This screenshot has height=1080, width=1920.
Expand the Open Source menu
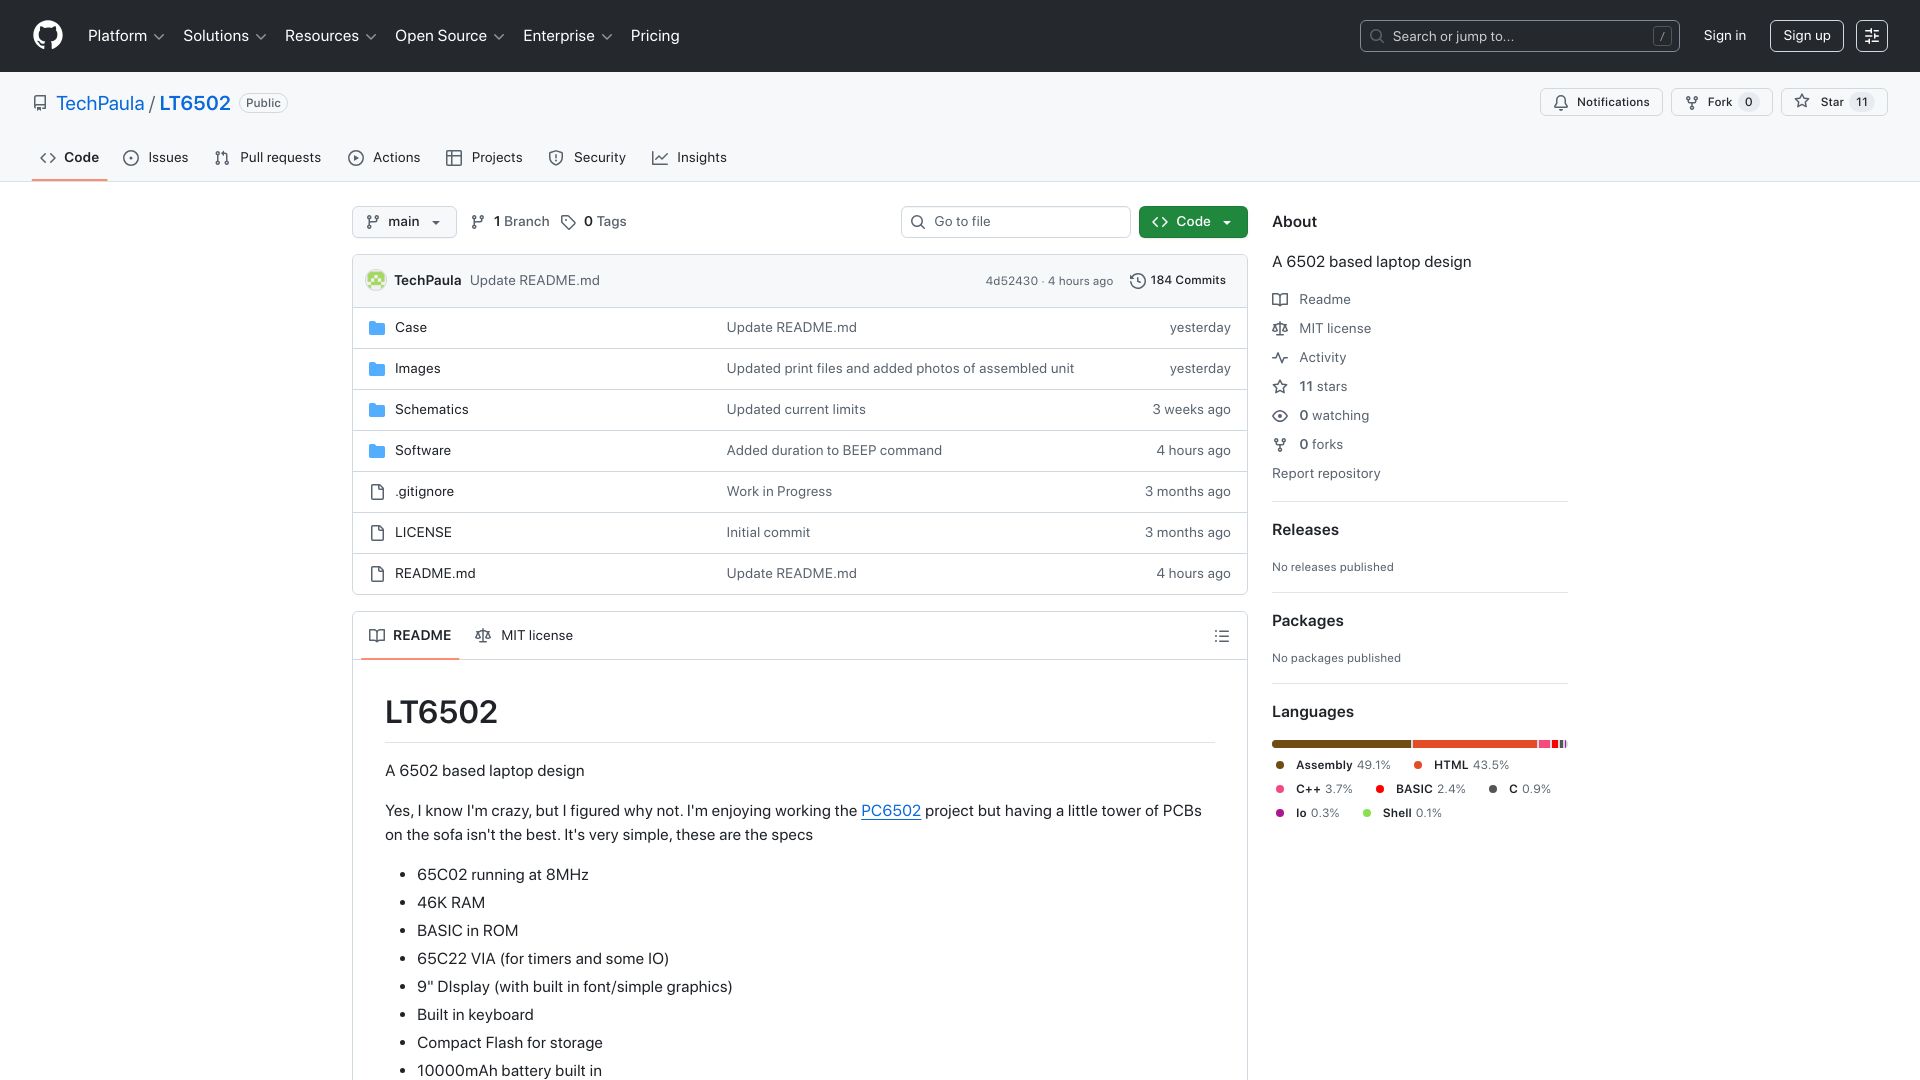[450, 36]
